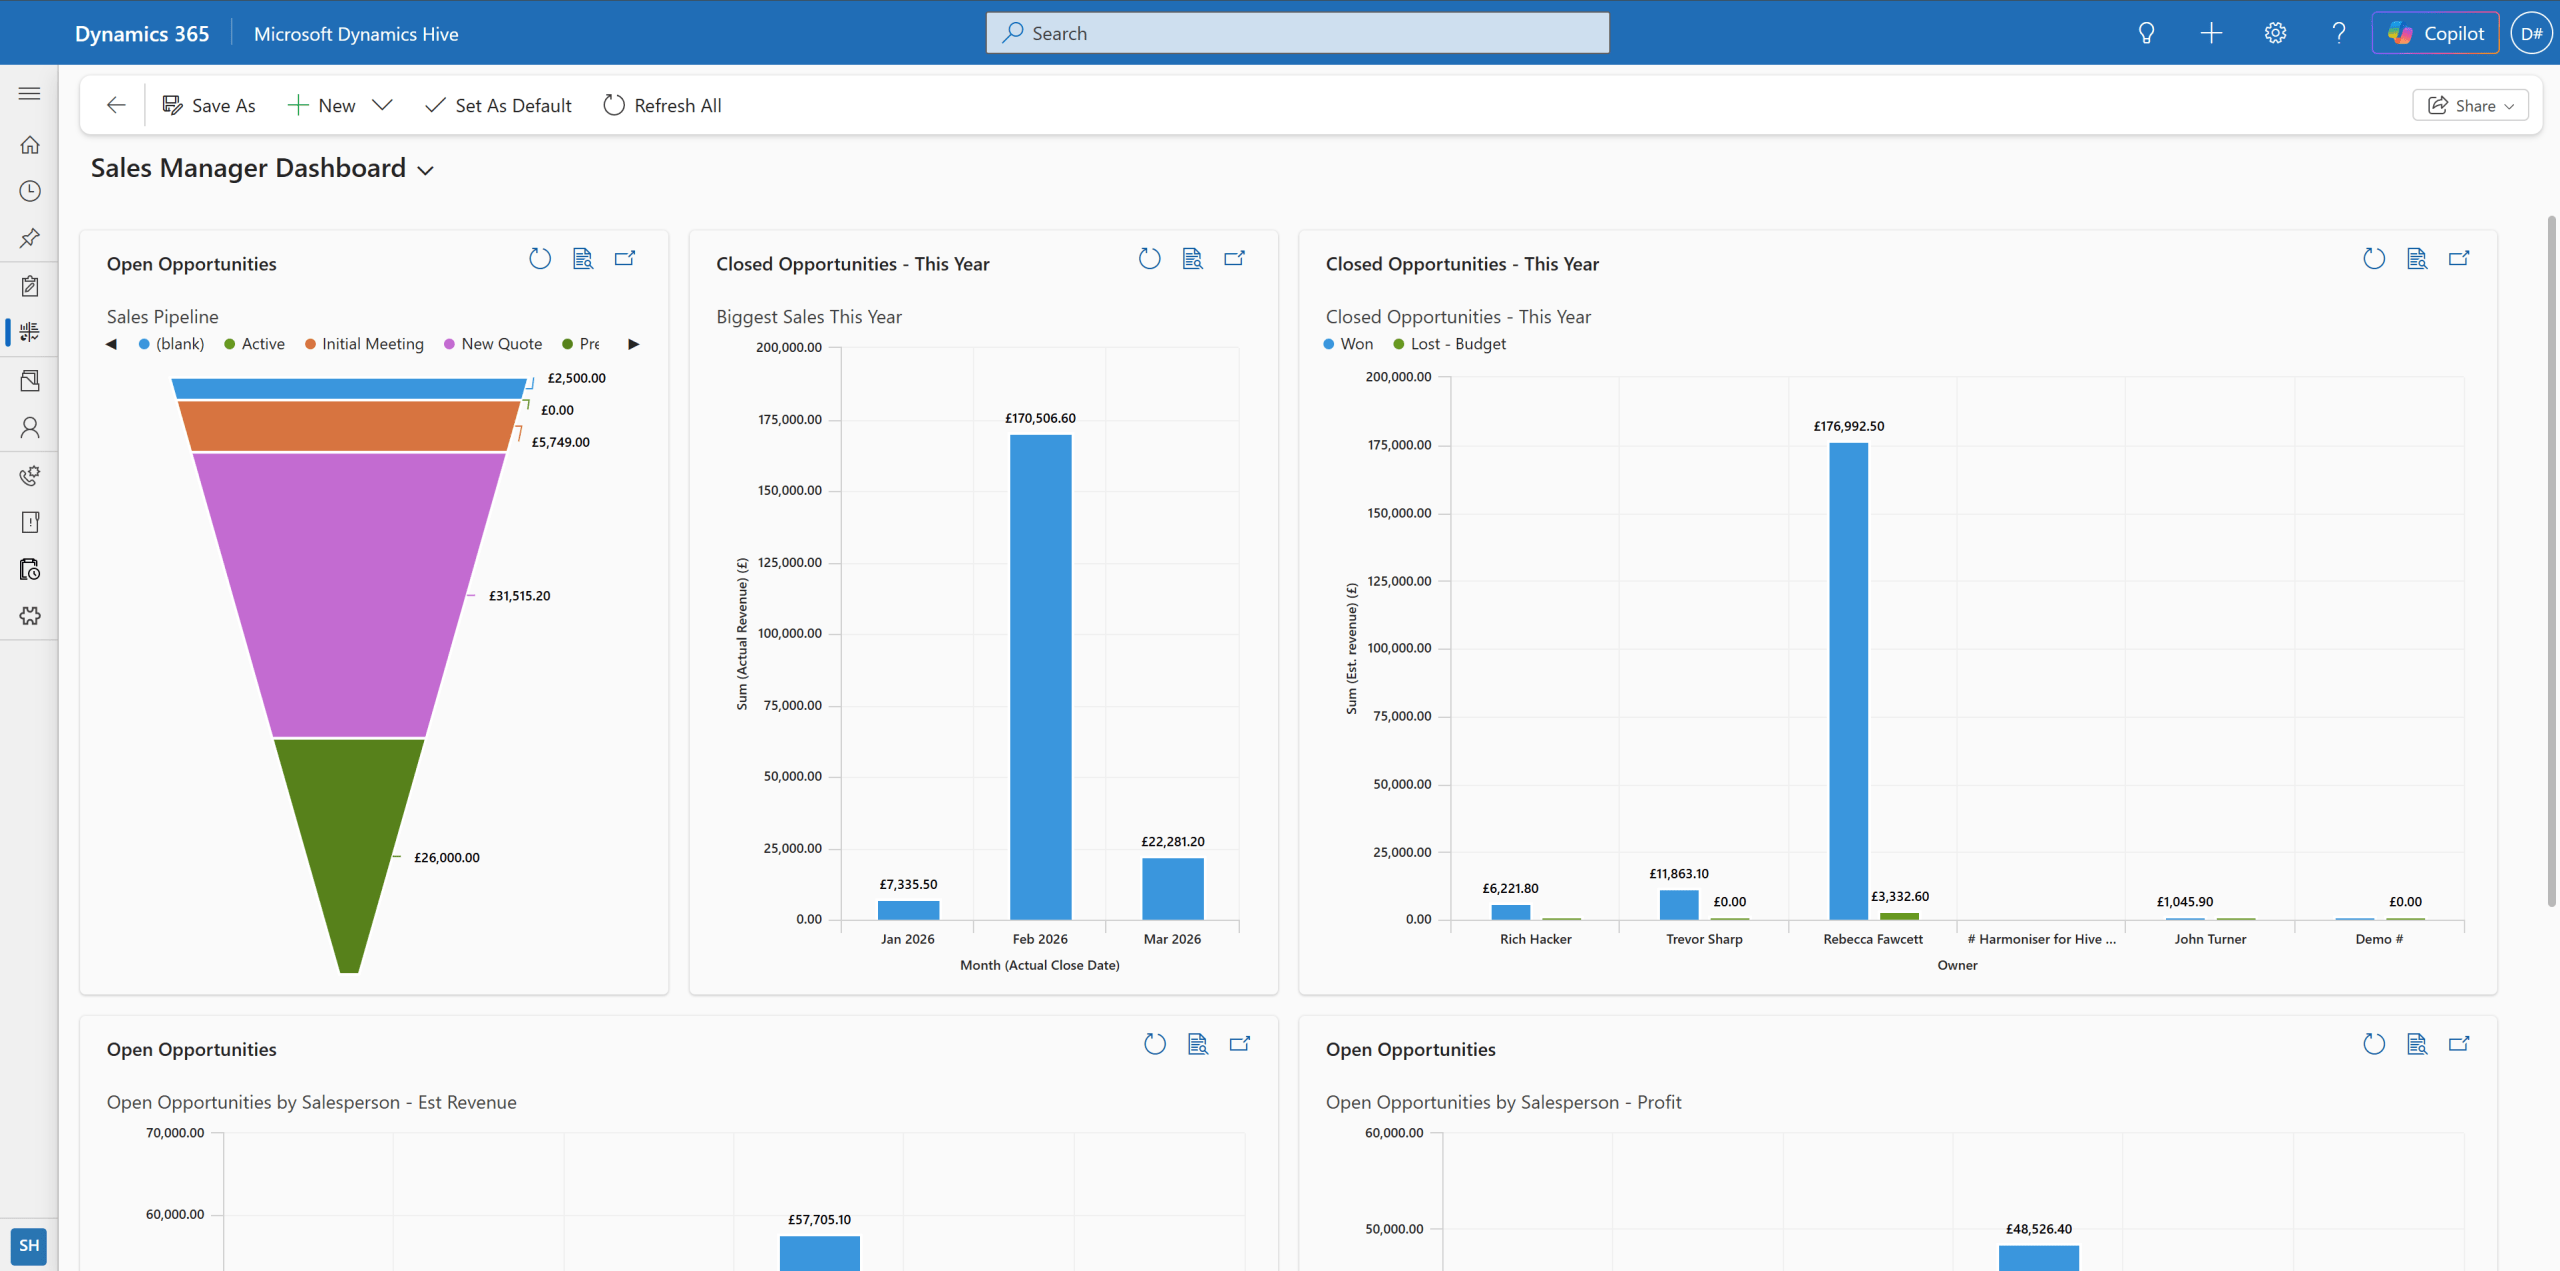The image size is (2560, 1271).
Task: Open the navigation hamburger menu
Action: coord(29,92)
